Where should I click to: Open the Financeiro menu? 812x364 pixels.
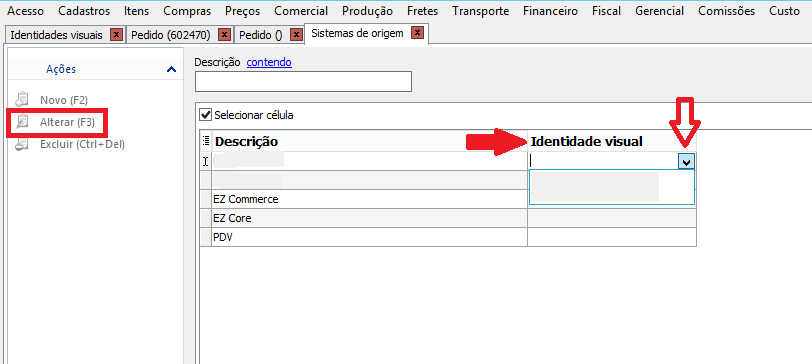point(550,11)
